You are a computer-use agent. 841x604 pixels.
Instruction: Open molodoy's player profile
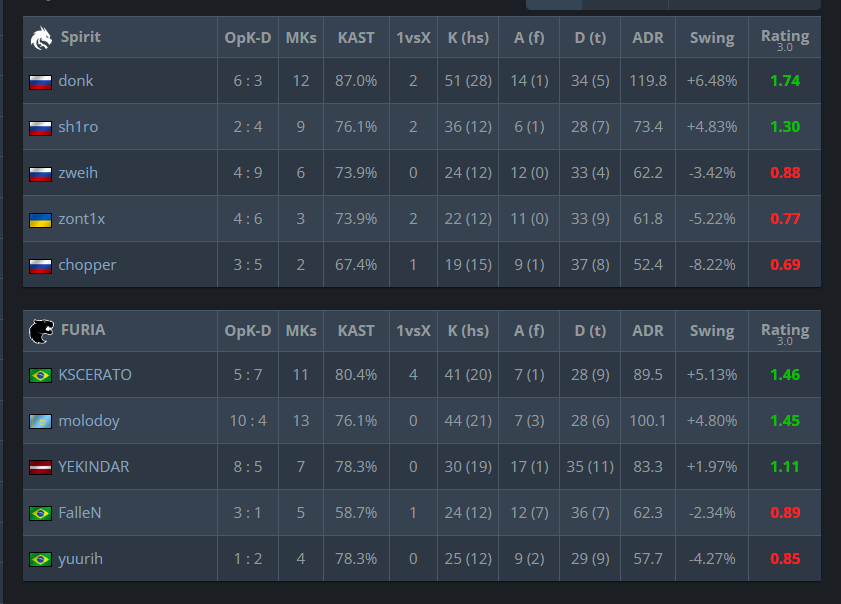89,421
